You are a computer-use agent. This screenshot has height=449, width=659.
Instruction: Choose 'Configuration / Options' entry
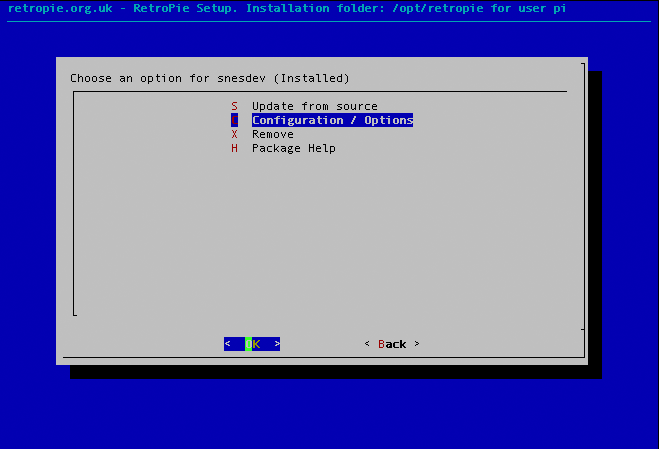click(332, 120)
